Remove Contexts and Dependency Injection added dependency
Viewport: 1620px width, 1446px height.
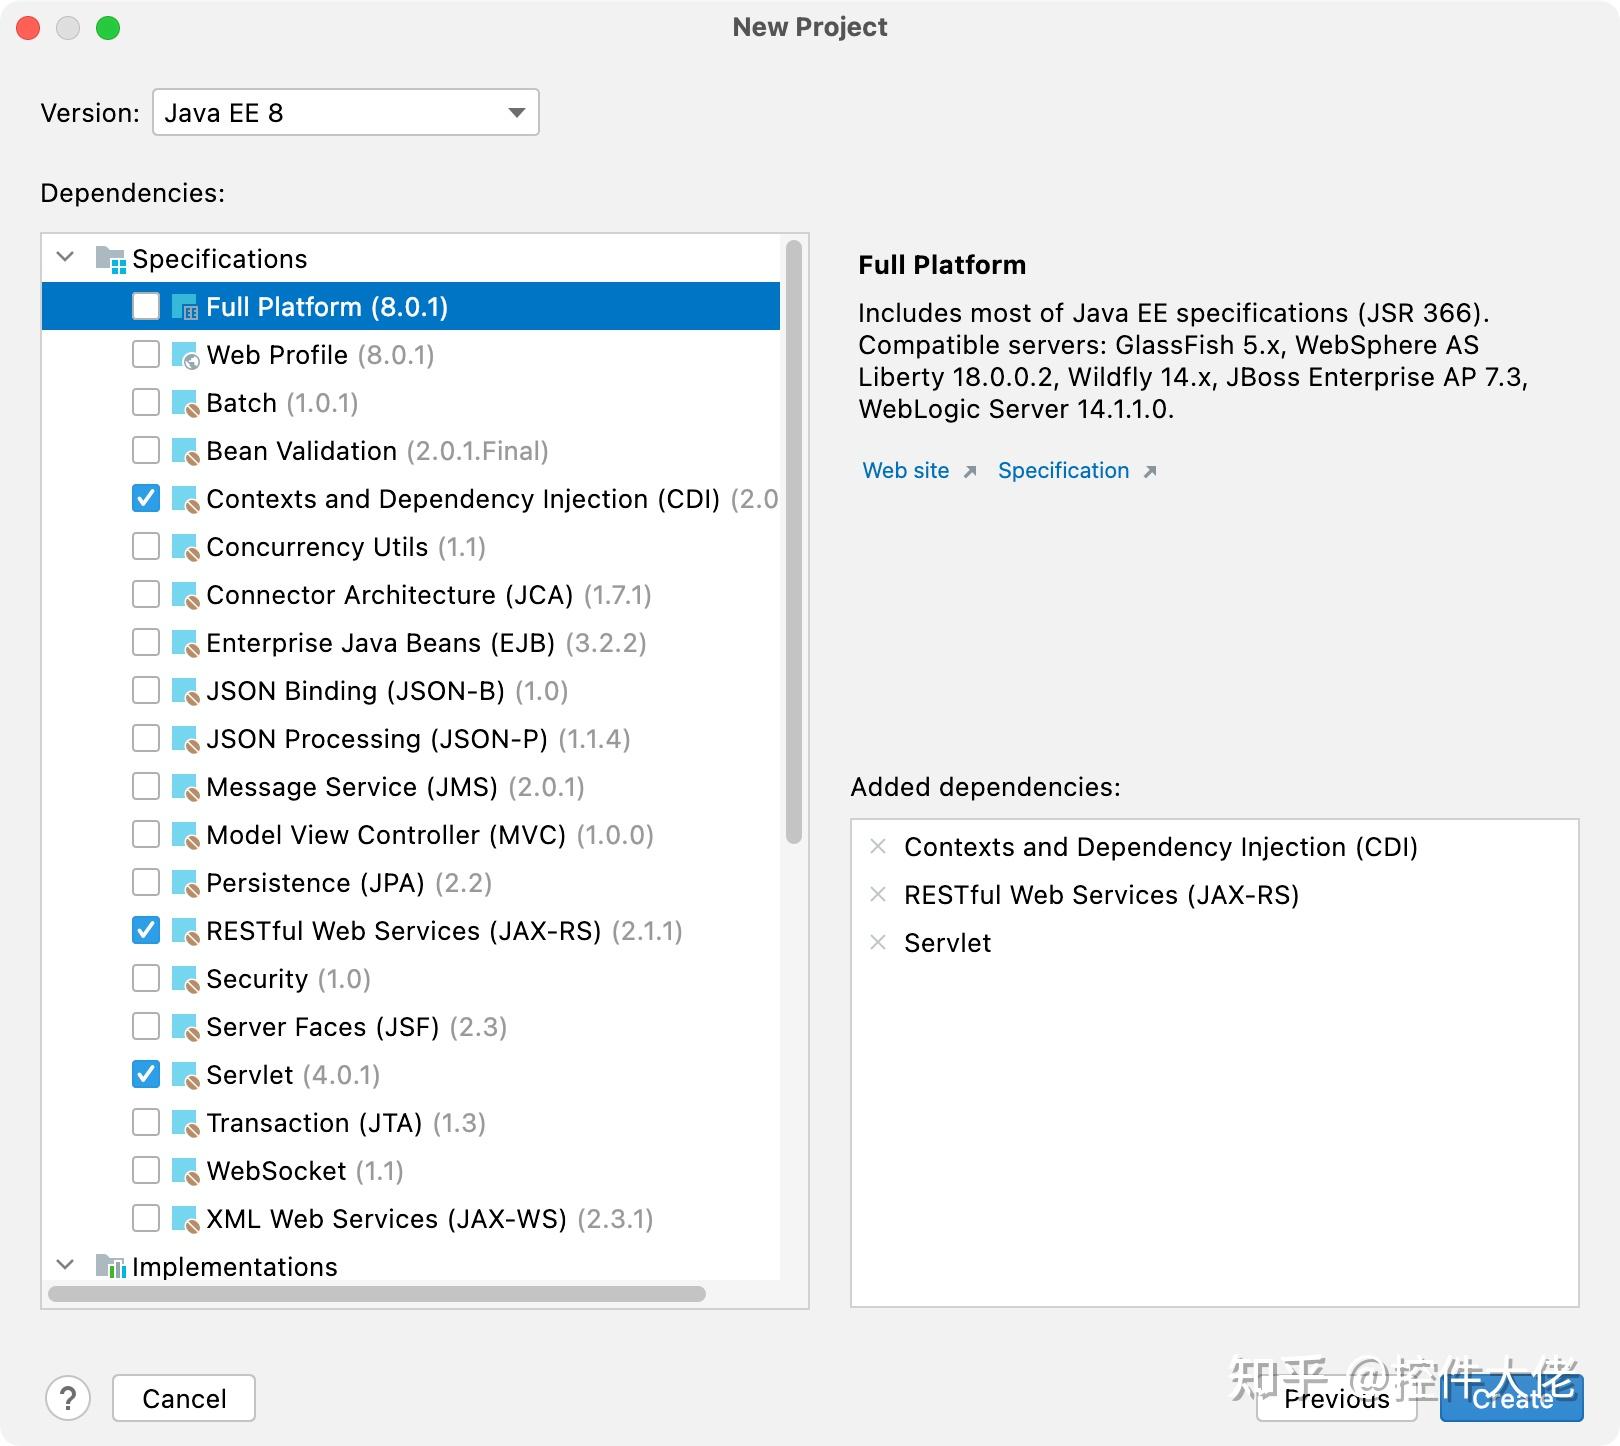tap(878, 846)
